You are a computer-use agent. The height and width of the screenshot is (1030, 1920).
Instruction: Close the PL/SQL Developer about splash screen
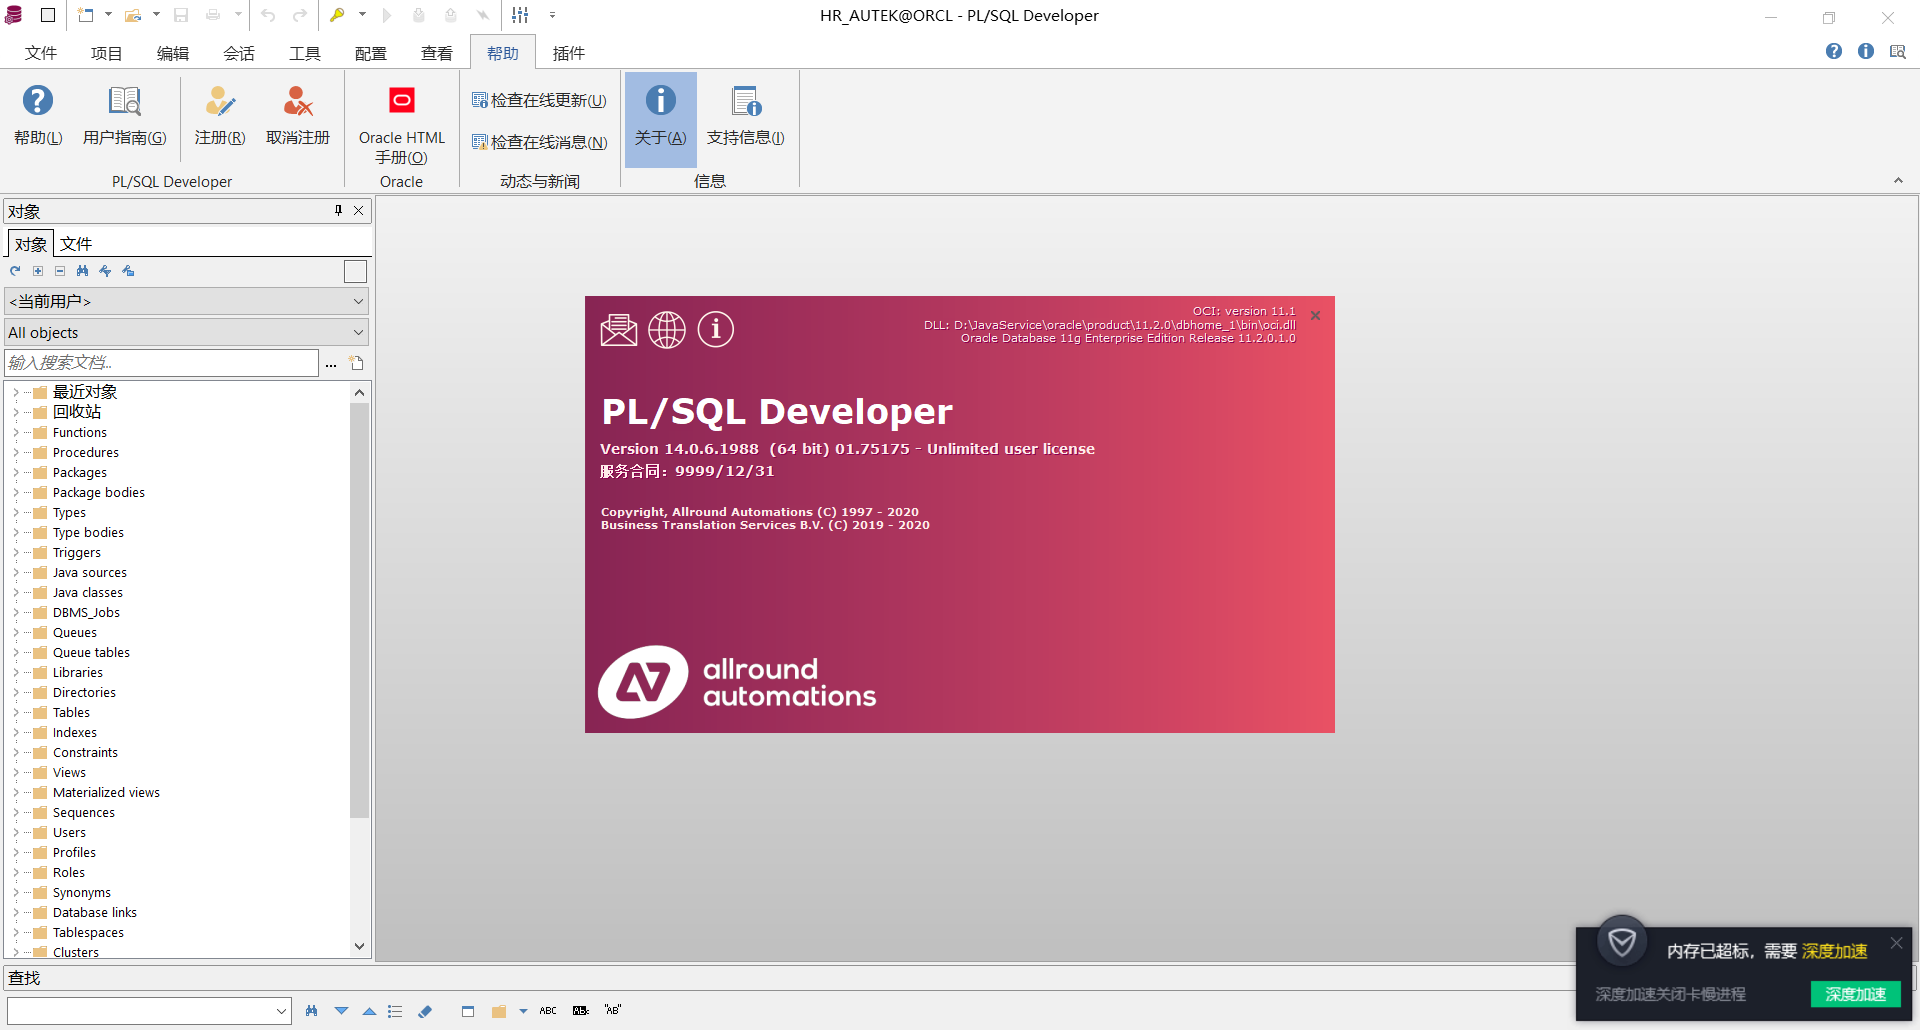(1315, 315)
